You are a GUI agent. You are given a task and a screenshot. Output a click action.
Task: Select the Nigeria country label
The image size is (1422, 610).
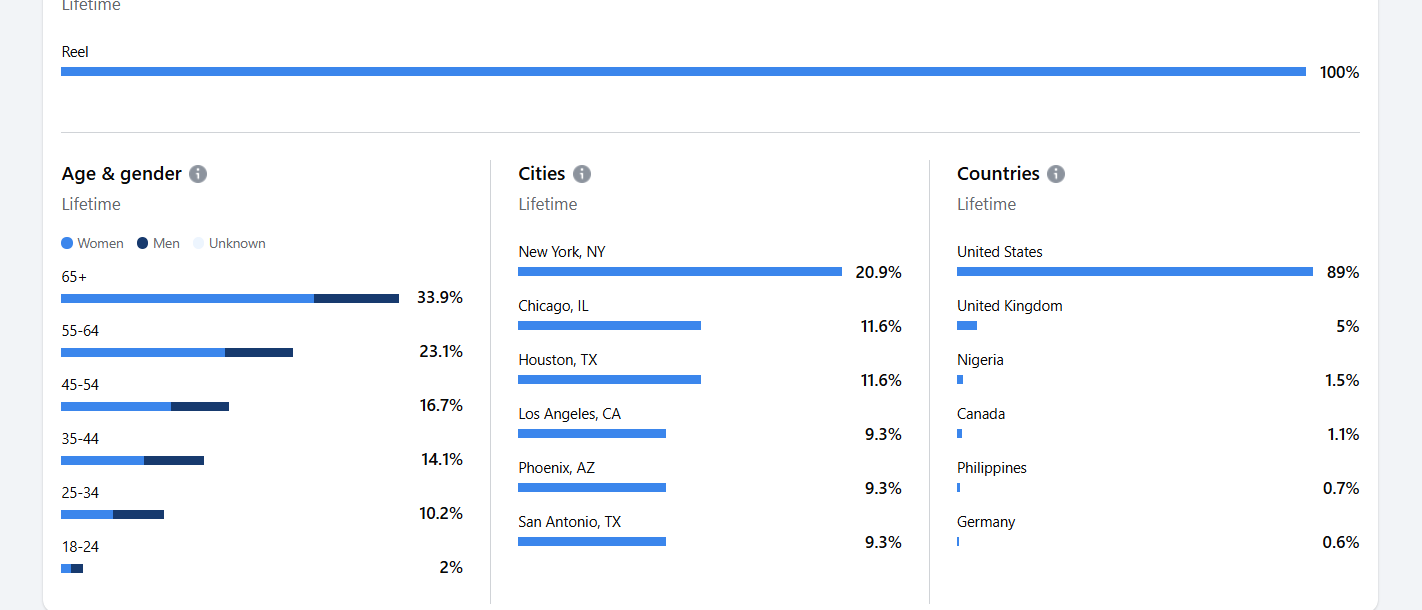[980, 360]
